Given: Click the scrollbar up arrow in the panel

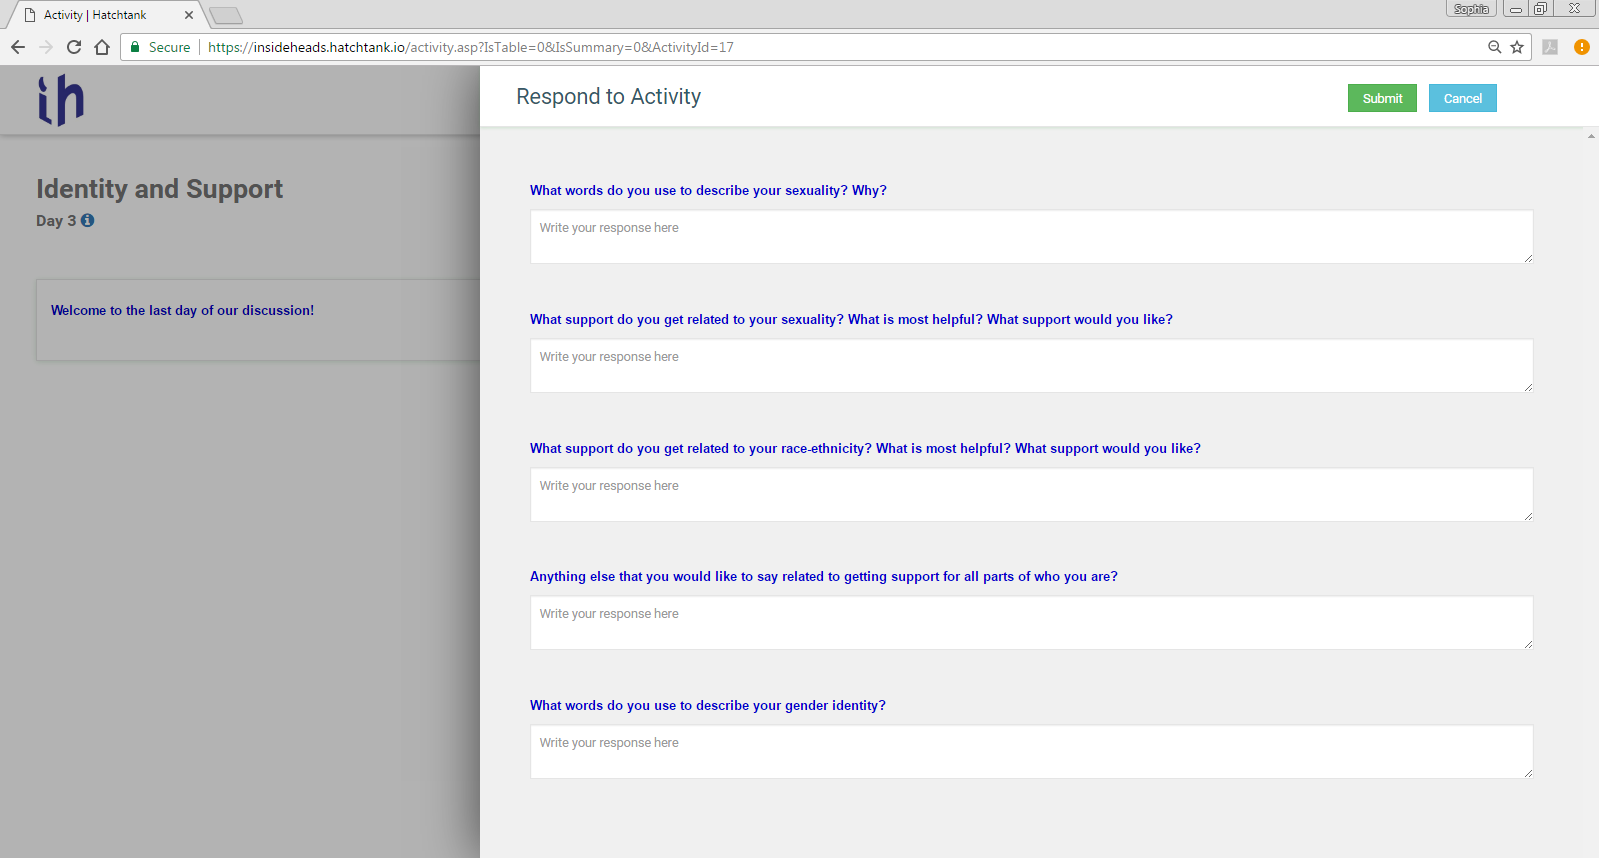Looking at the screenshot, I should click(x=1591, y=136).
